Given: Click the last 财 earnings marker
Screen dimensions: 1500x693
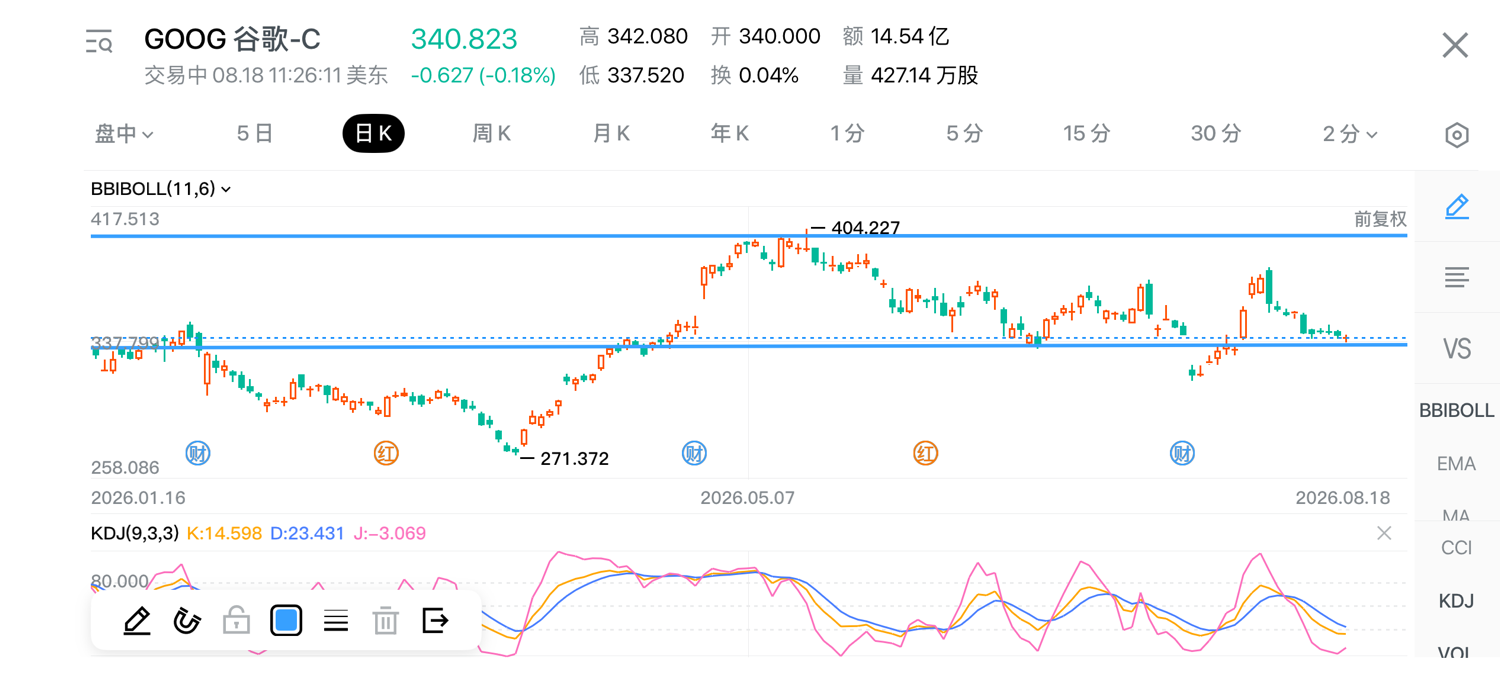Looking at the screenshot, I should pyautogui.click(x=1182, y=454).
